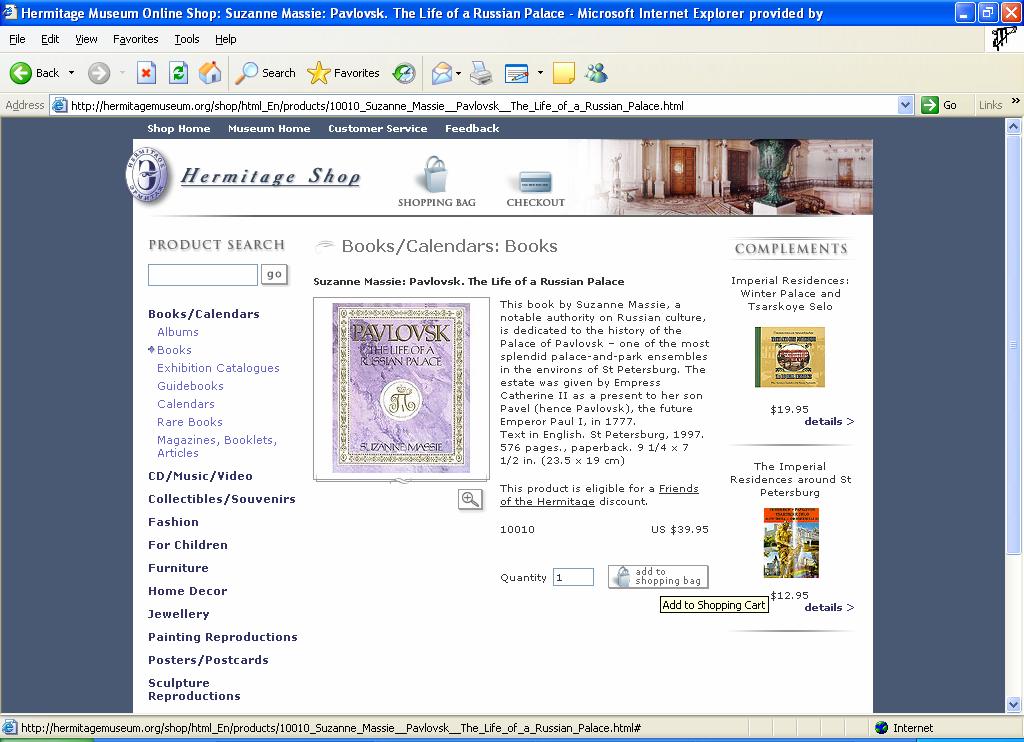
Task: View details for Imperial Residences $19.95 book
Action: pyautogui.click(x=829, y=421)
